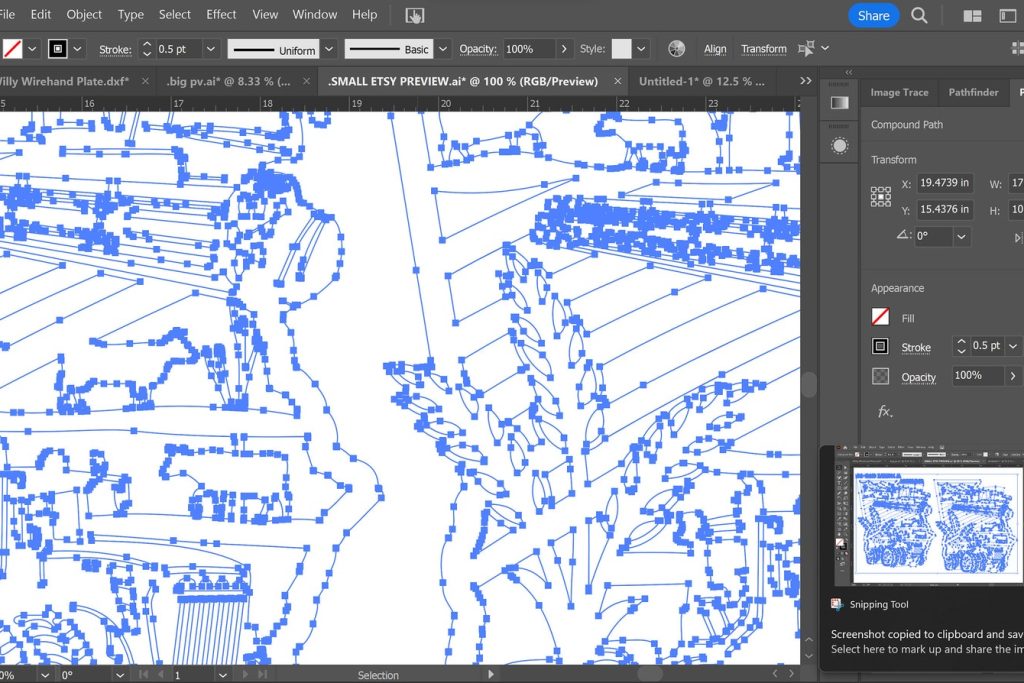The height and width of the screenshot is (683, 1024).
Task: Open the Arrange Documents icon
Action: pyautogui.click(x=972, y=15)
